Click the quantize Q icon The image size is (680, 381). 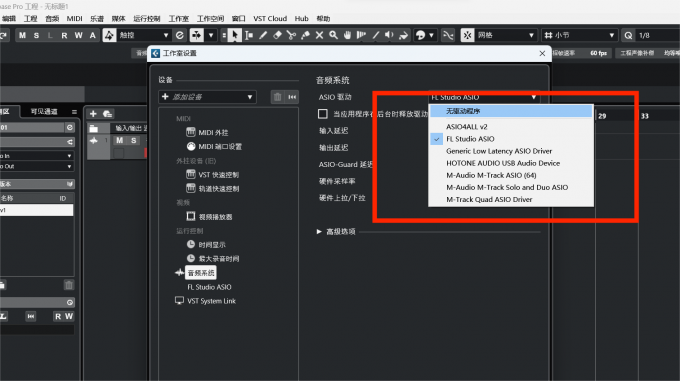(628, 35)
